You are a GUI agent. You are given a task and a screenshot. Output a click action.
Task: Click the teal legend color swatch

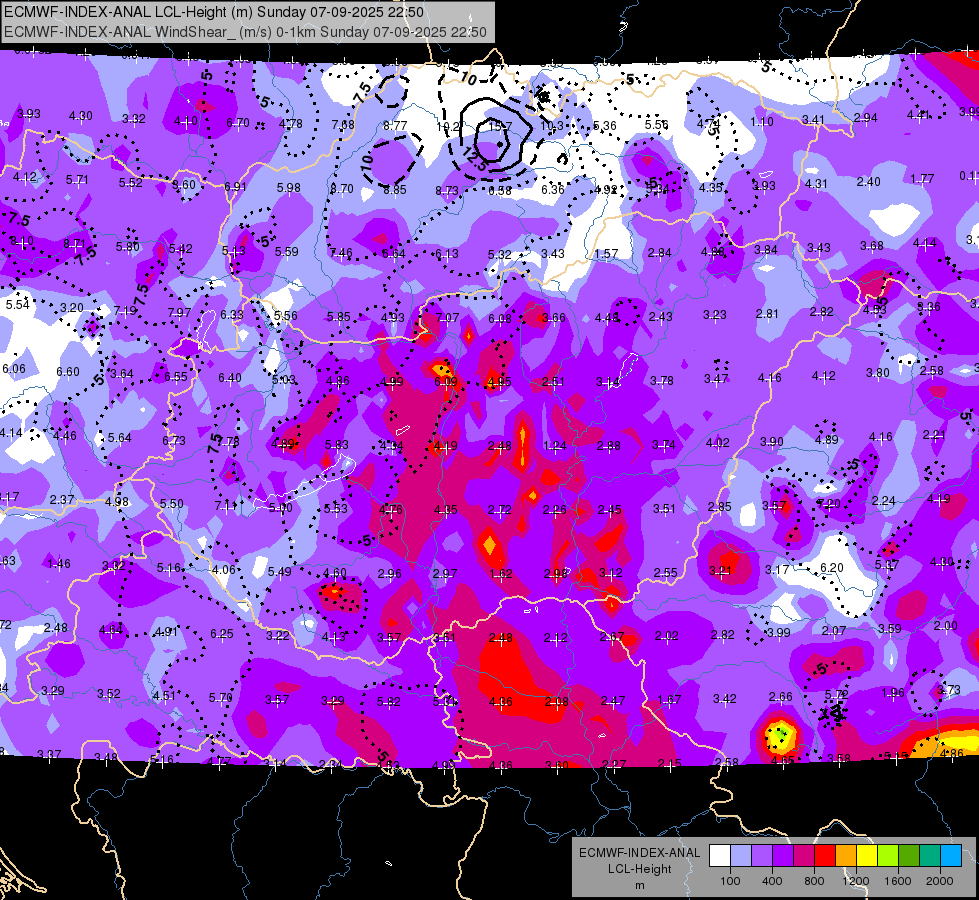point(930,856)
